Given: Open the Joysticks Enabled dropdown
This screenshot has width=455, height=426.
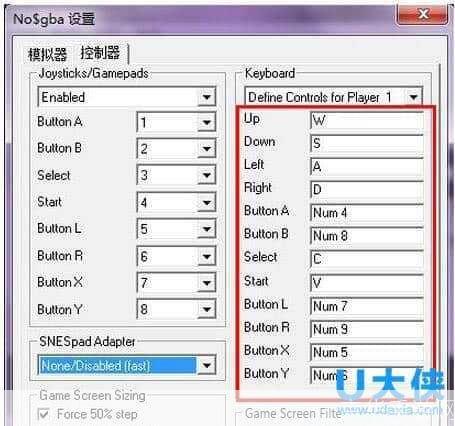Looking at the screenshot, I should tap(127, 97).
